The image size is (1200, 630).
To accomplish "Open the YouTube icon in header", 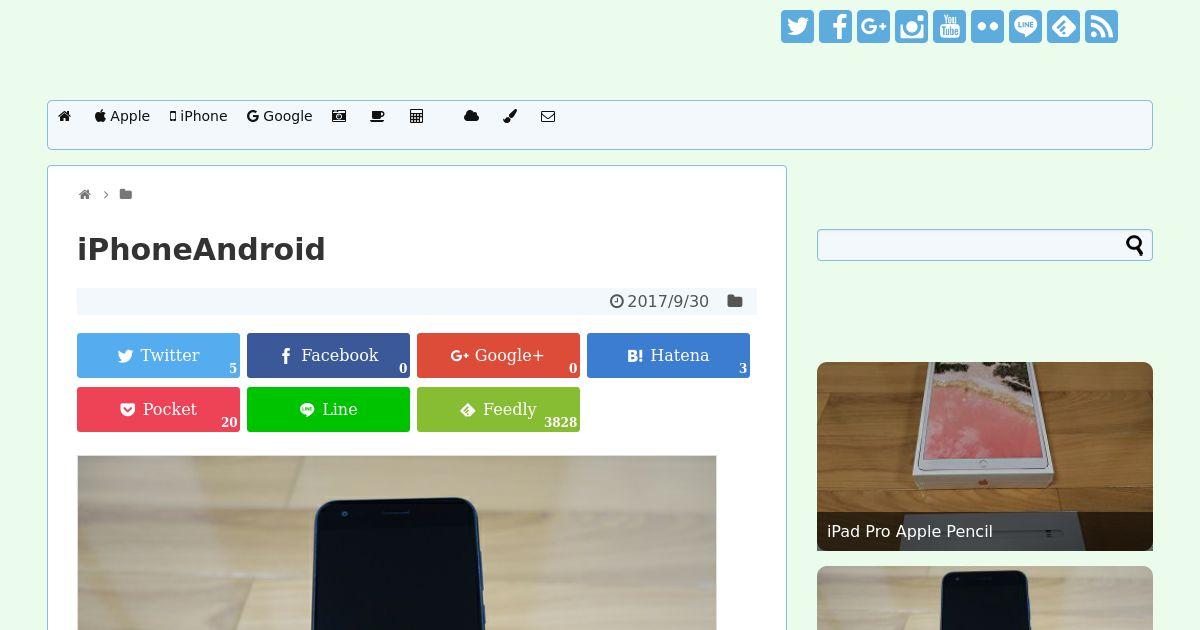I will (949, 27).
